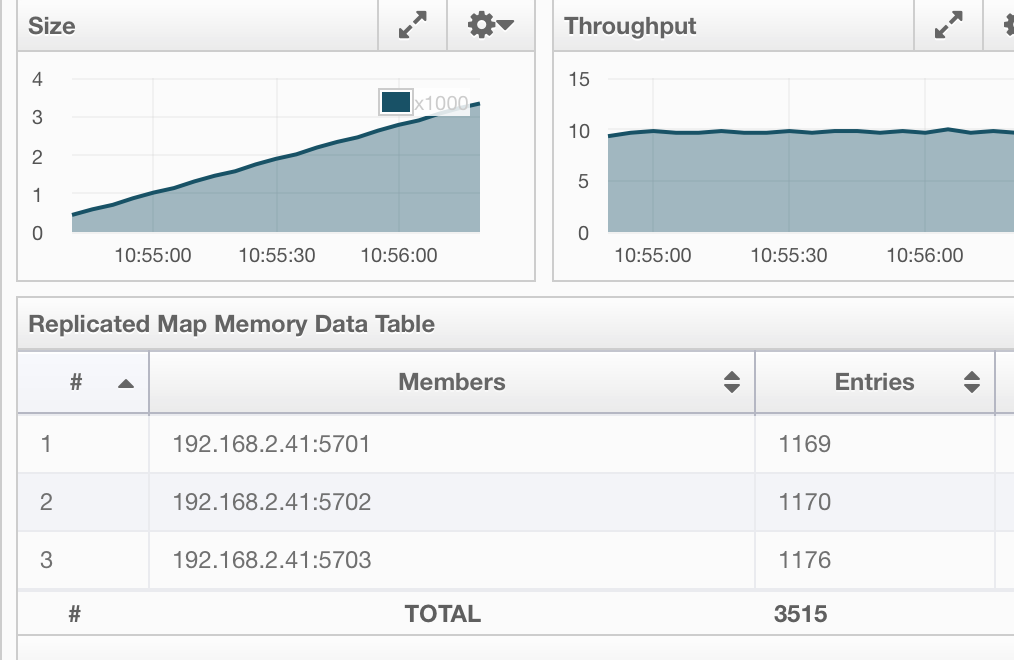
Task: Expand the Throughput chart to fullscreen
Action: coord(948,26)
